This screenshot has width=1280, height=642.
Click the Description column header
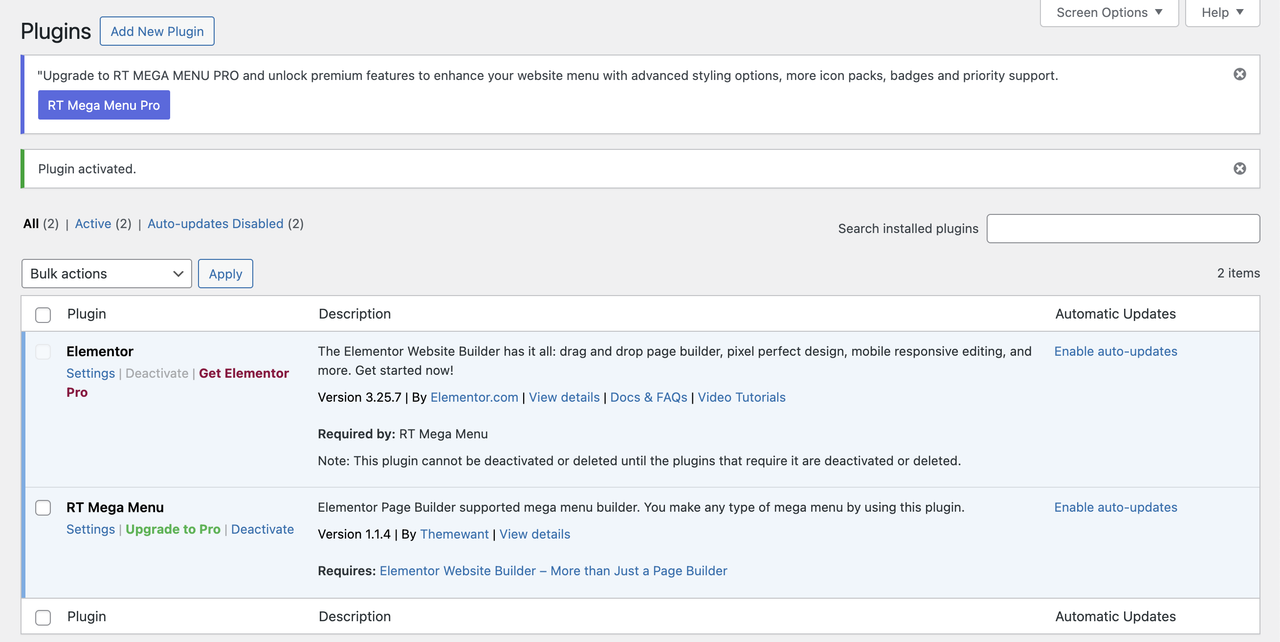tap(355, 314)
